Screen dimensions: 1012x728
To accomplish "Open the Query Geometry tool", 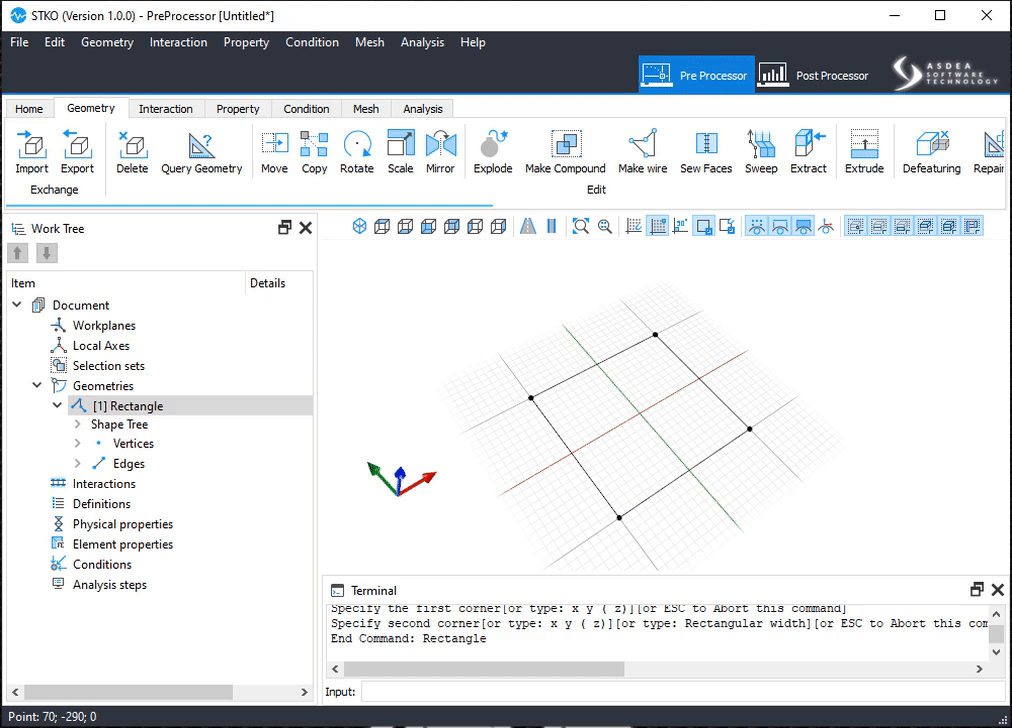I will [201, 152].
